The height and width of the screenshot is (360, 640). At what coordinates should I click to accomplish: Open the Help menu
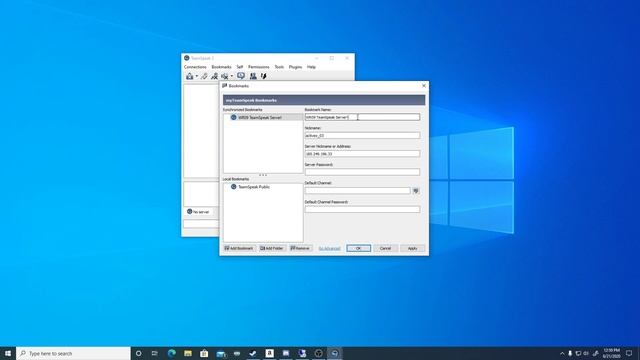pos(311,67)
